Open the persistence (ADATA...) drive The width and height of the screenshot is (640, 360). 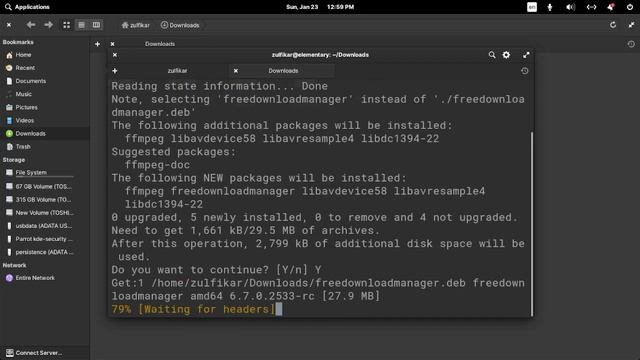coord(44,252)
